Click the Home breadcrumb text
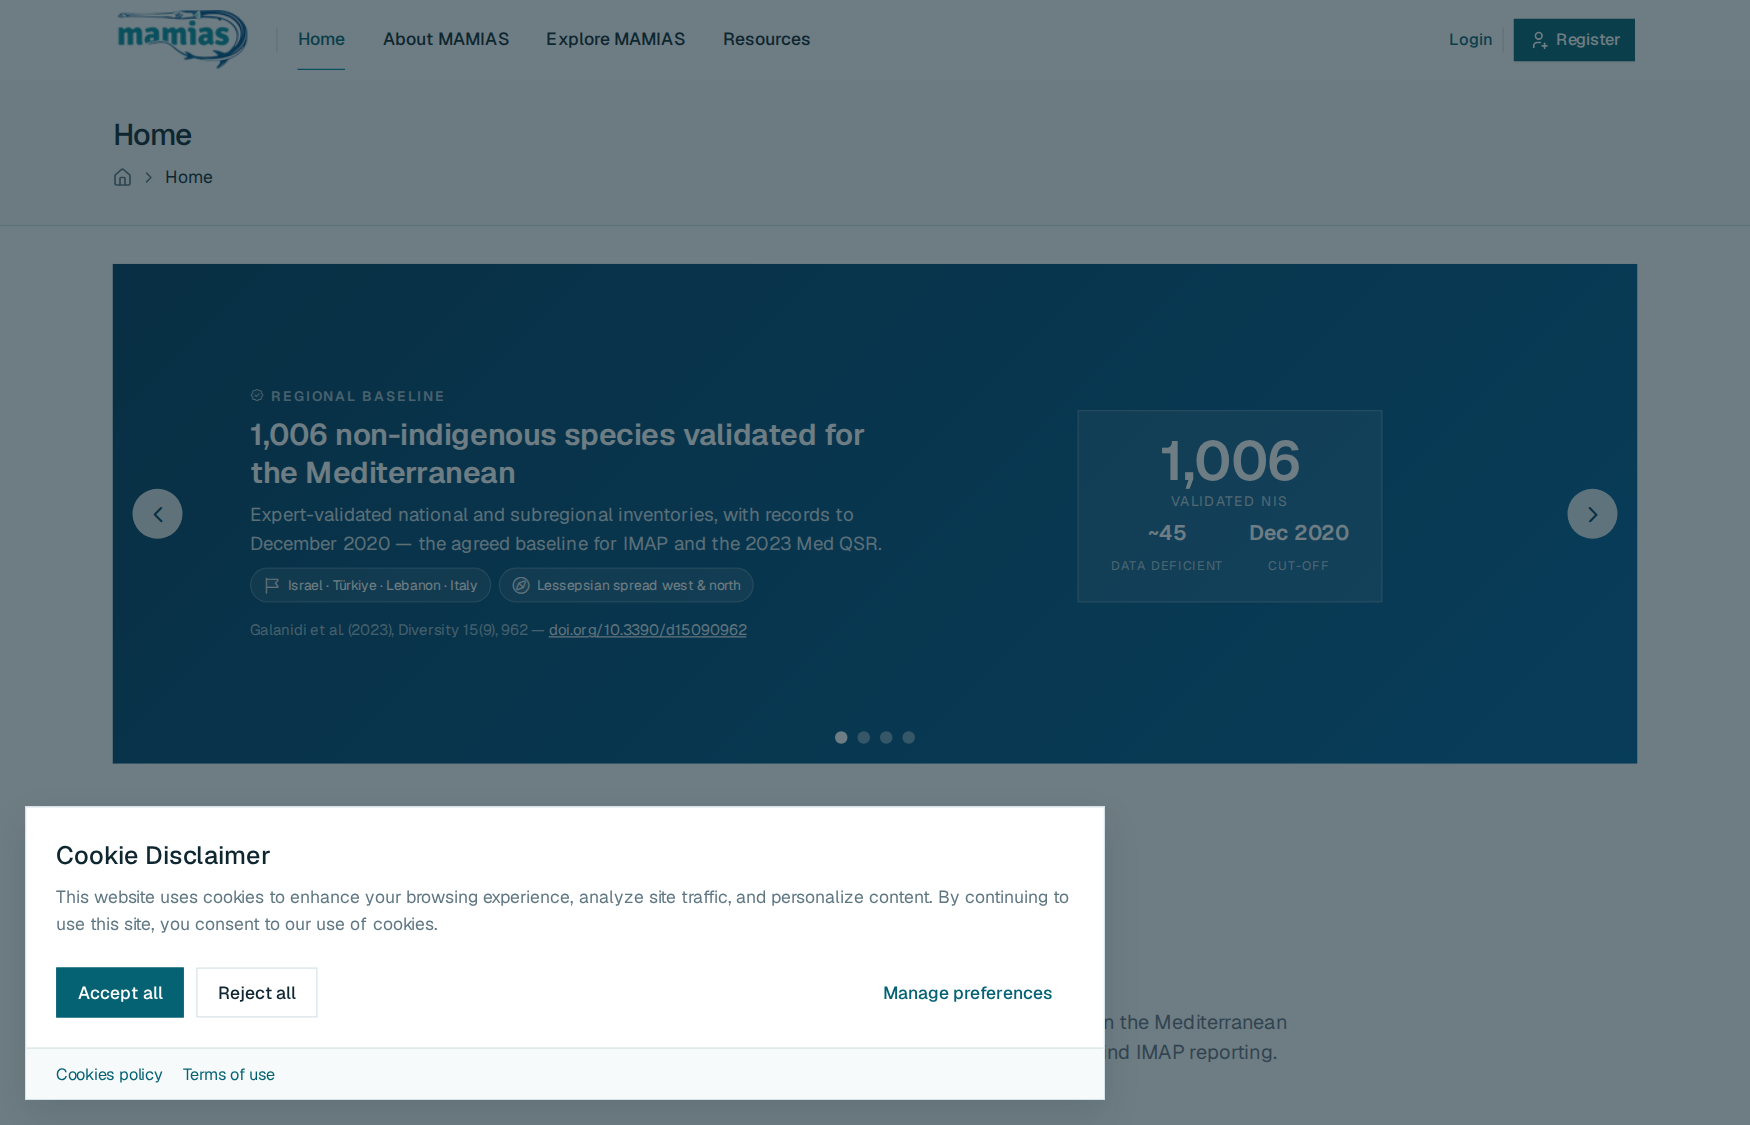Viewport: 1750px width, 1125px height. point(189,177)
